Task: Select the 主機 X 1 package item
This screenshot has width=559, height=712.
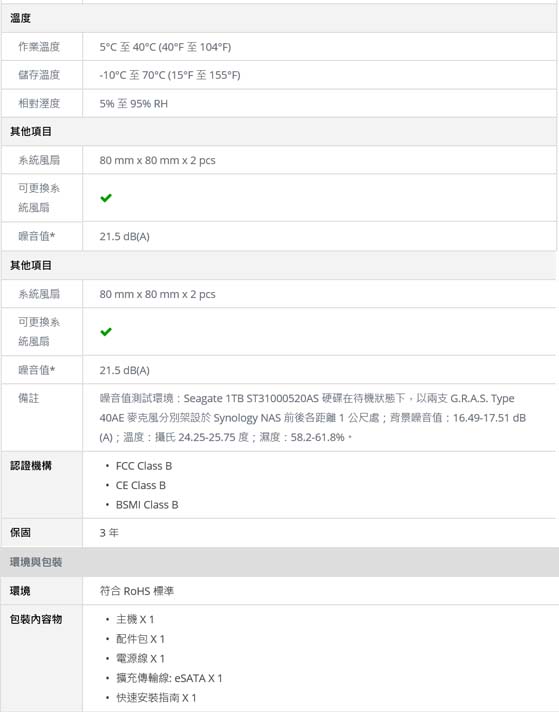Action: 135,619
